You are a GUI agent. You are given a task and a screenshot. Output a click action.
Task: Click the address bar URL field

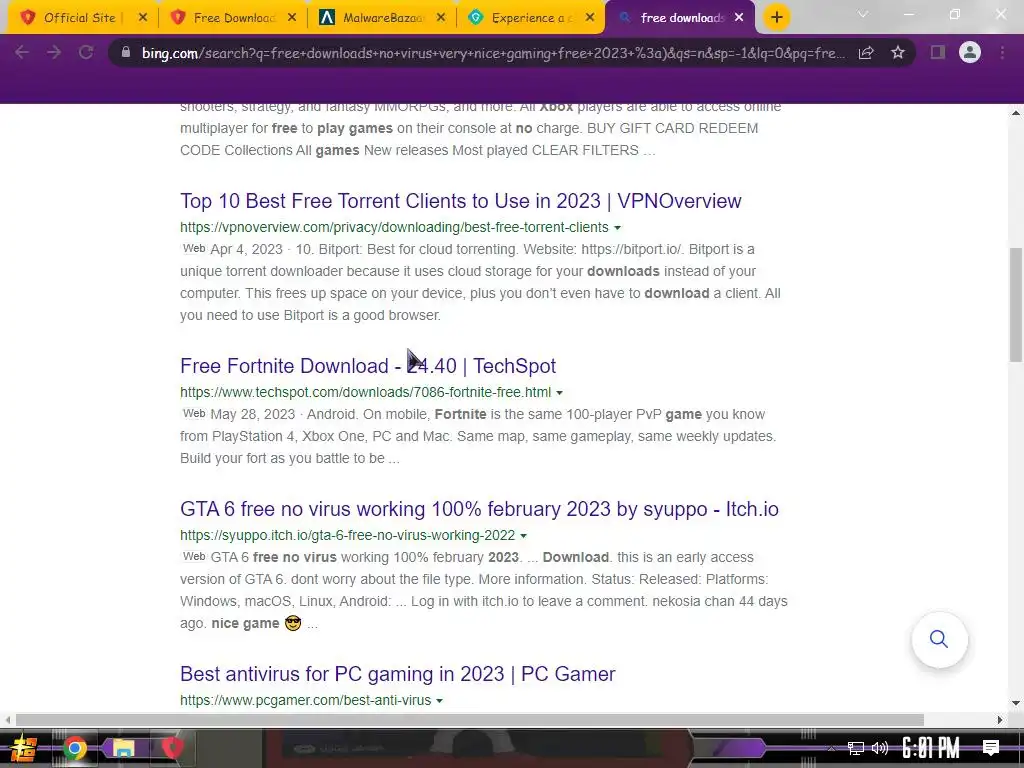click(x=493, y=53)
